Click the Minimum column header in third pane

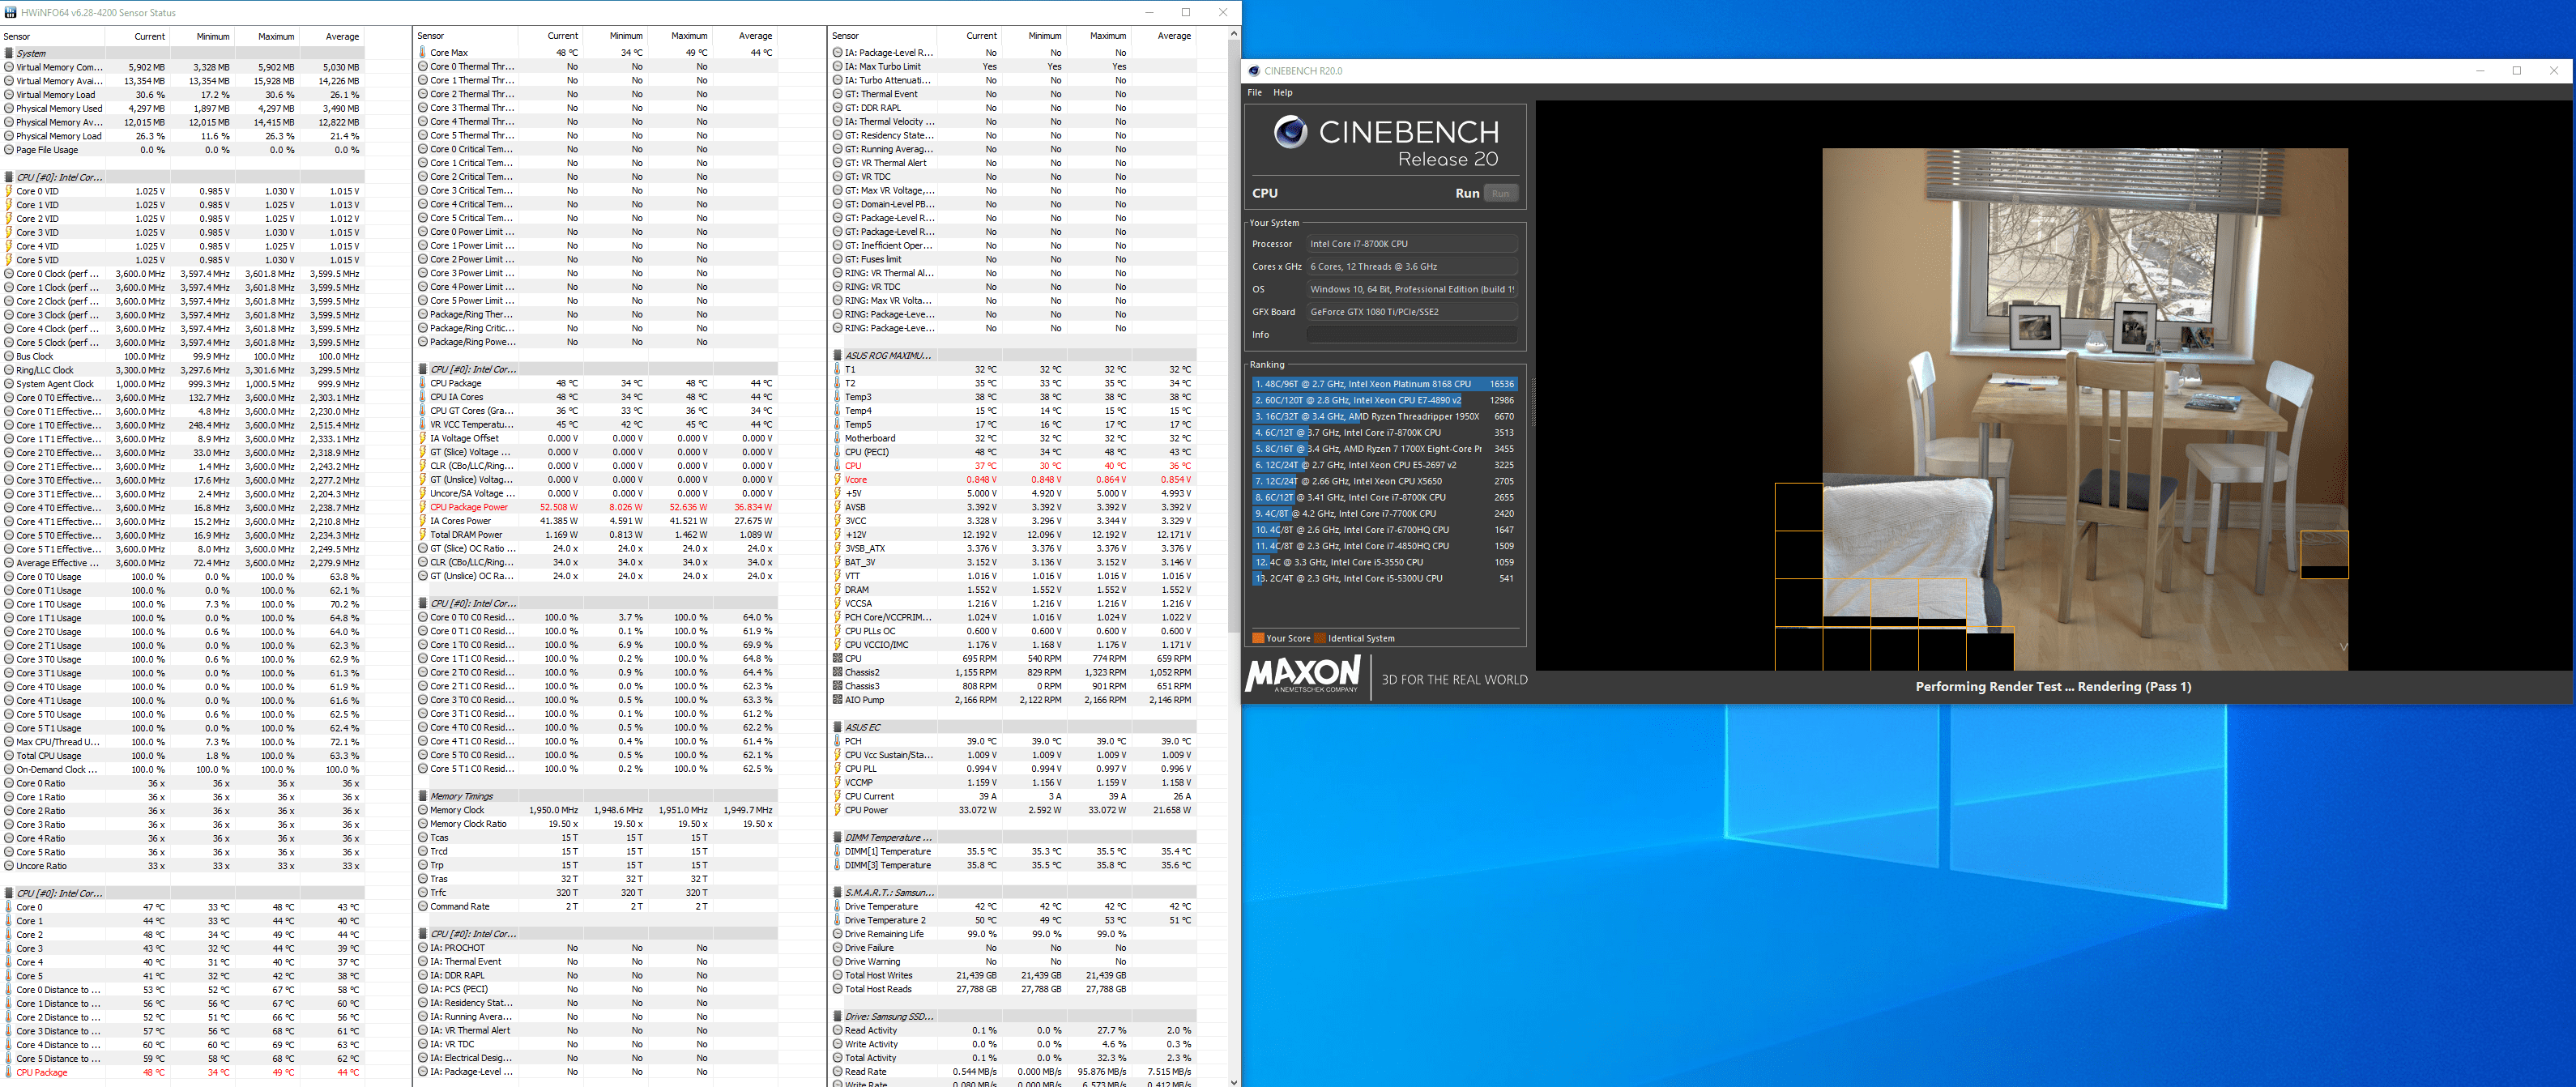click(x=1044, y=36)
